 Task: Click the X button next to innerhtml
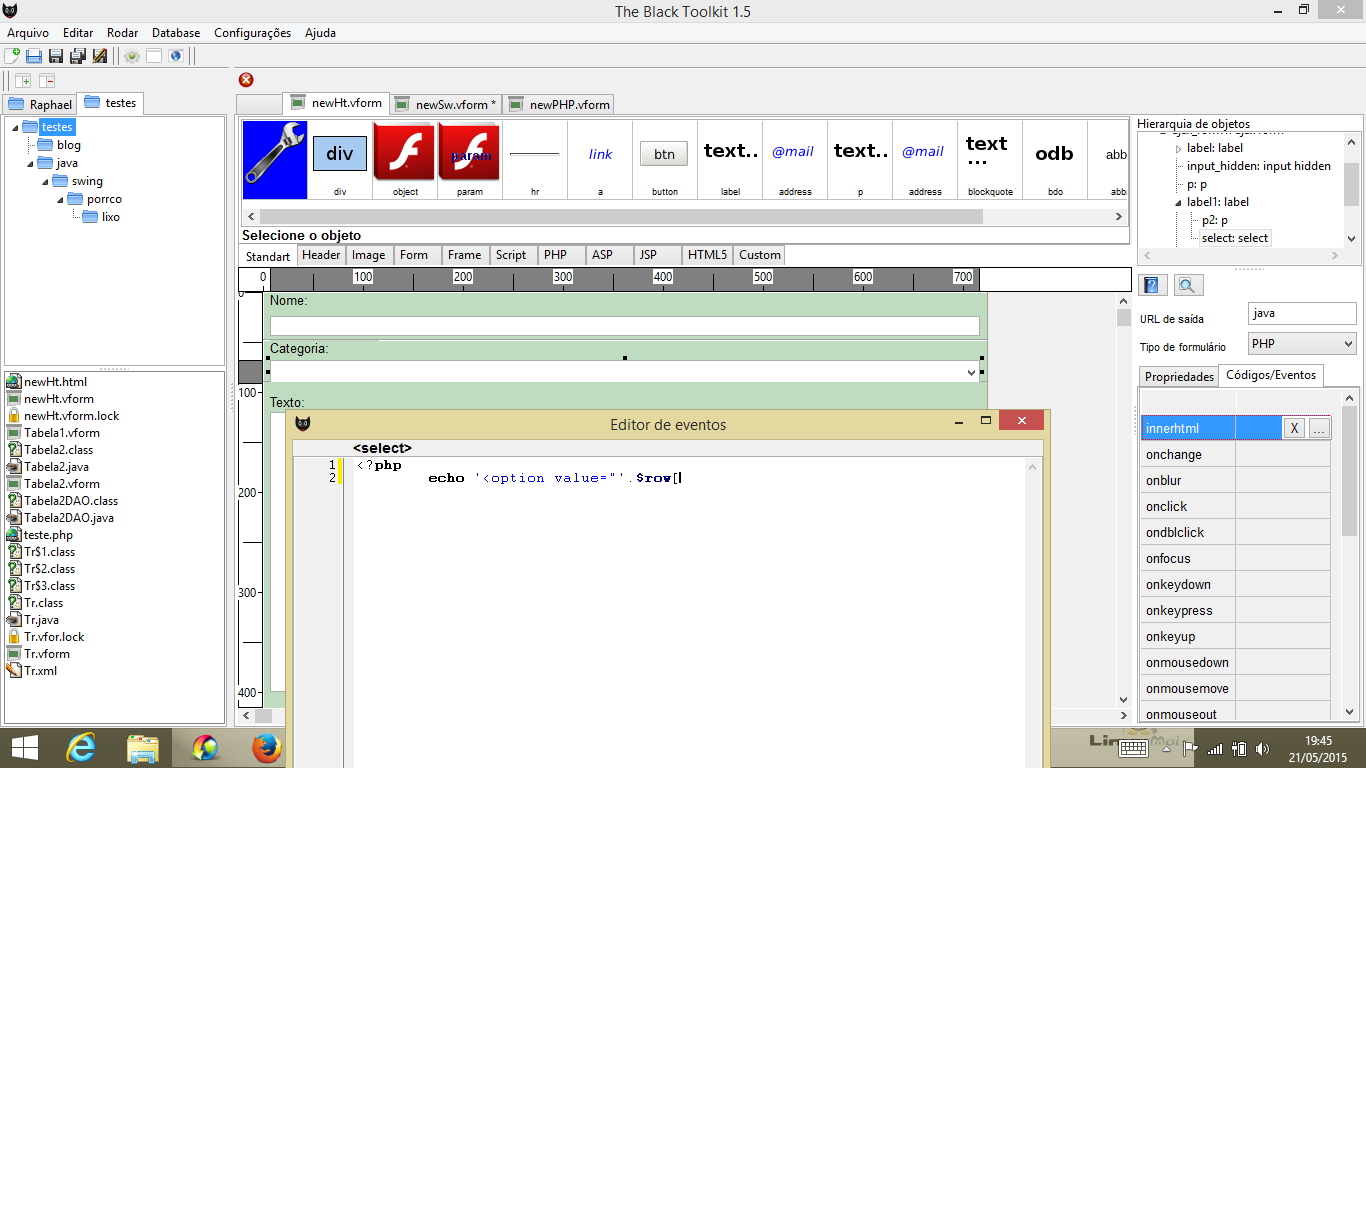point(1293,427)
